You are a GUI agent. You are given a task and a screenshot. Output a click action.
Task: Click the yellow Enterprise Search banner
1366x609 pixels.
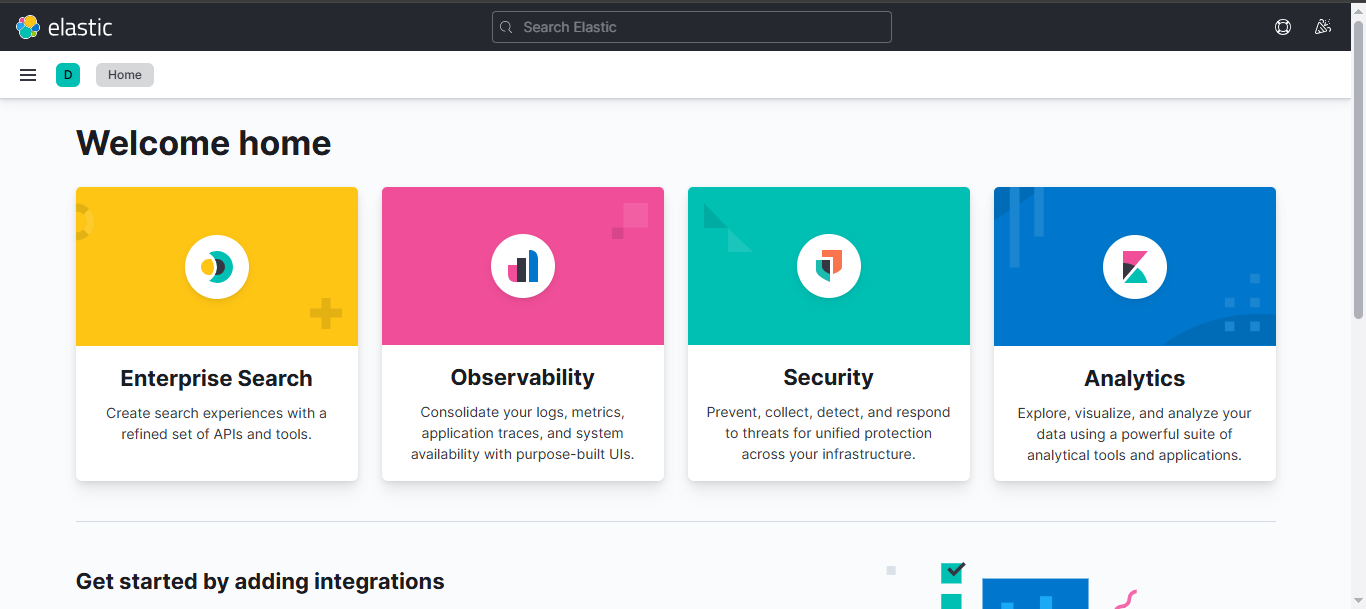tap(217, 266)
